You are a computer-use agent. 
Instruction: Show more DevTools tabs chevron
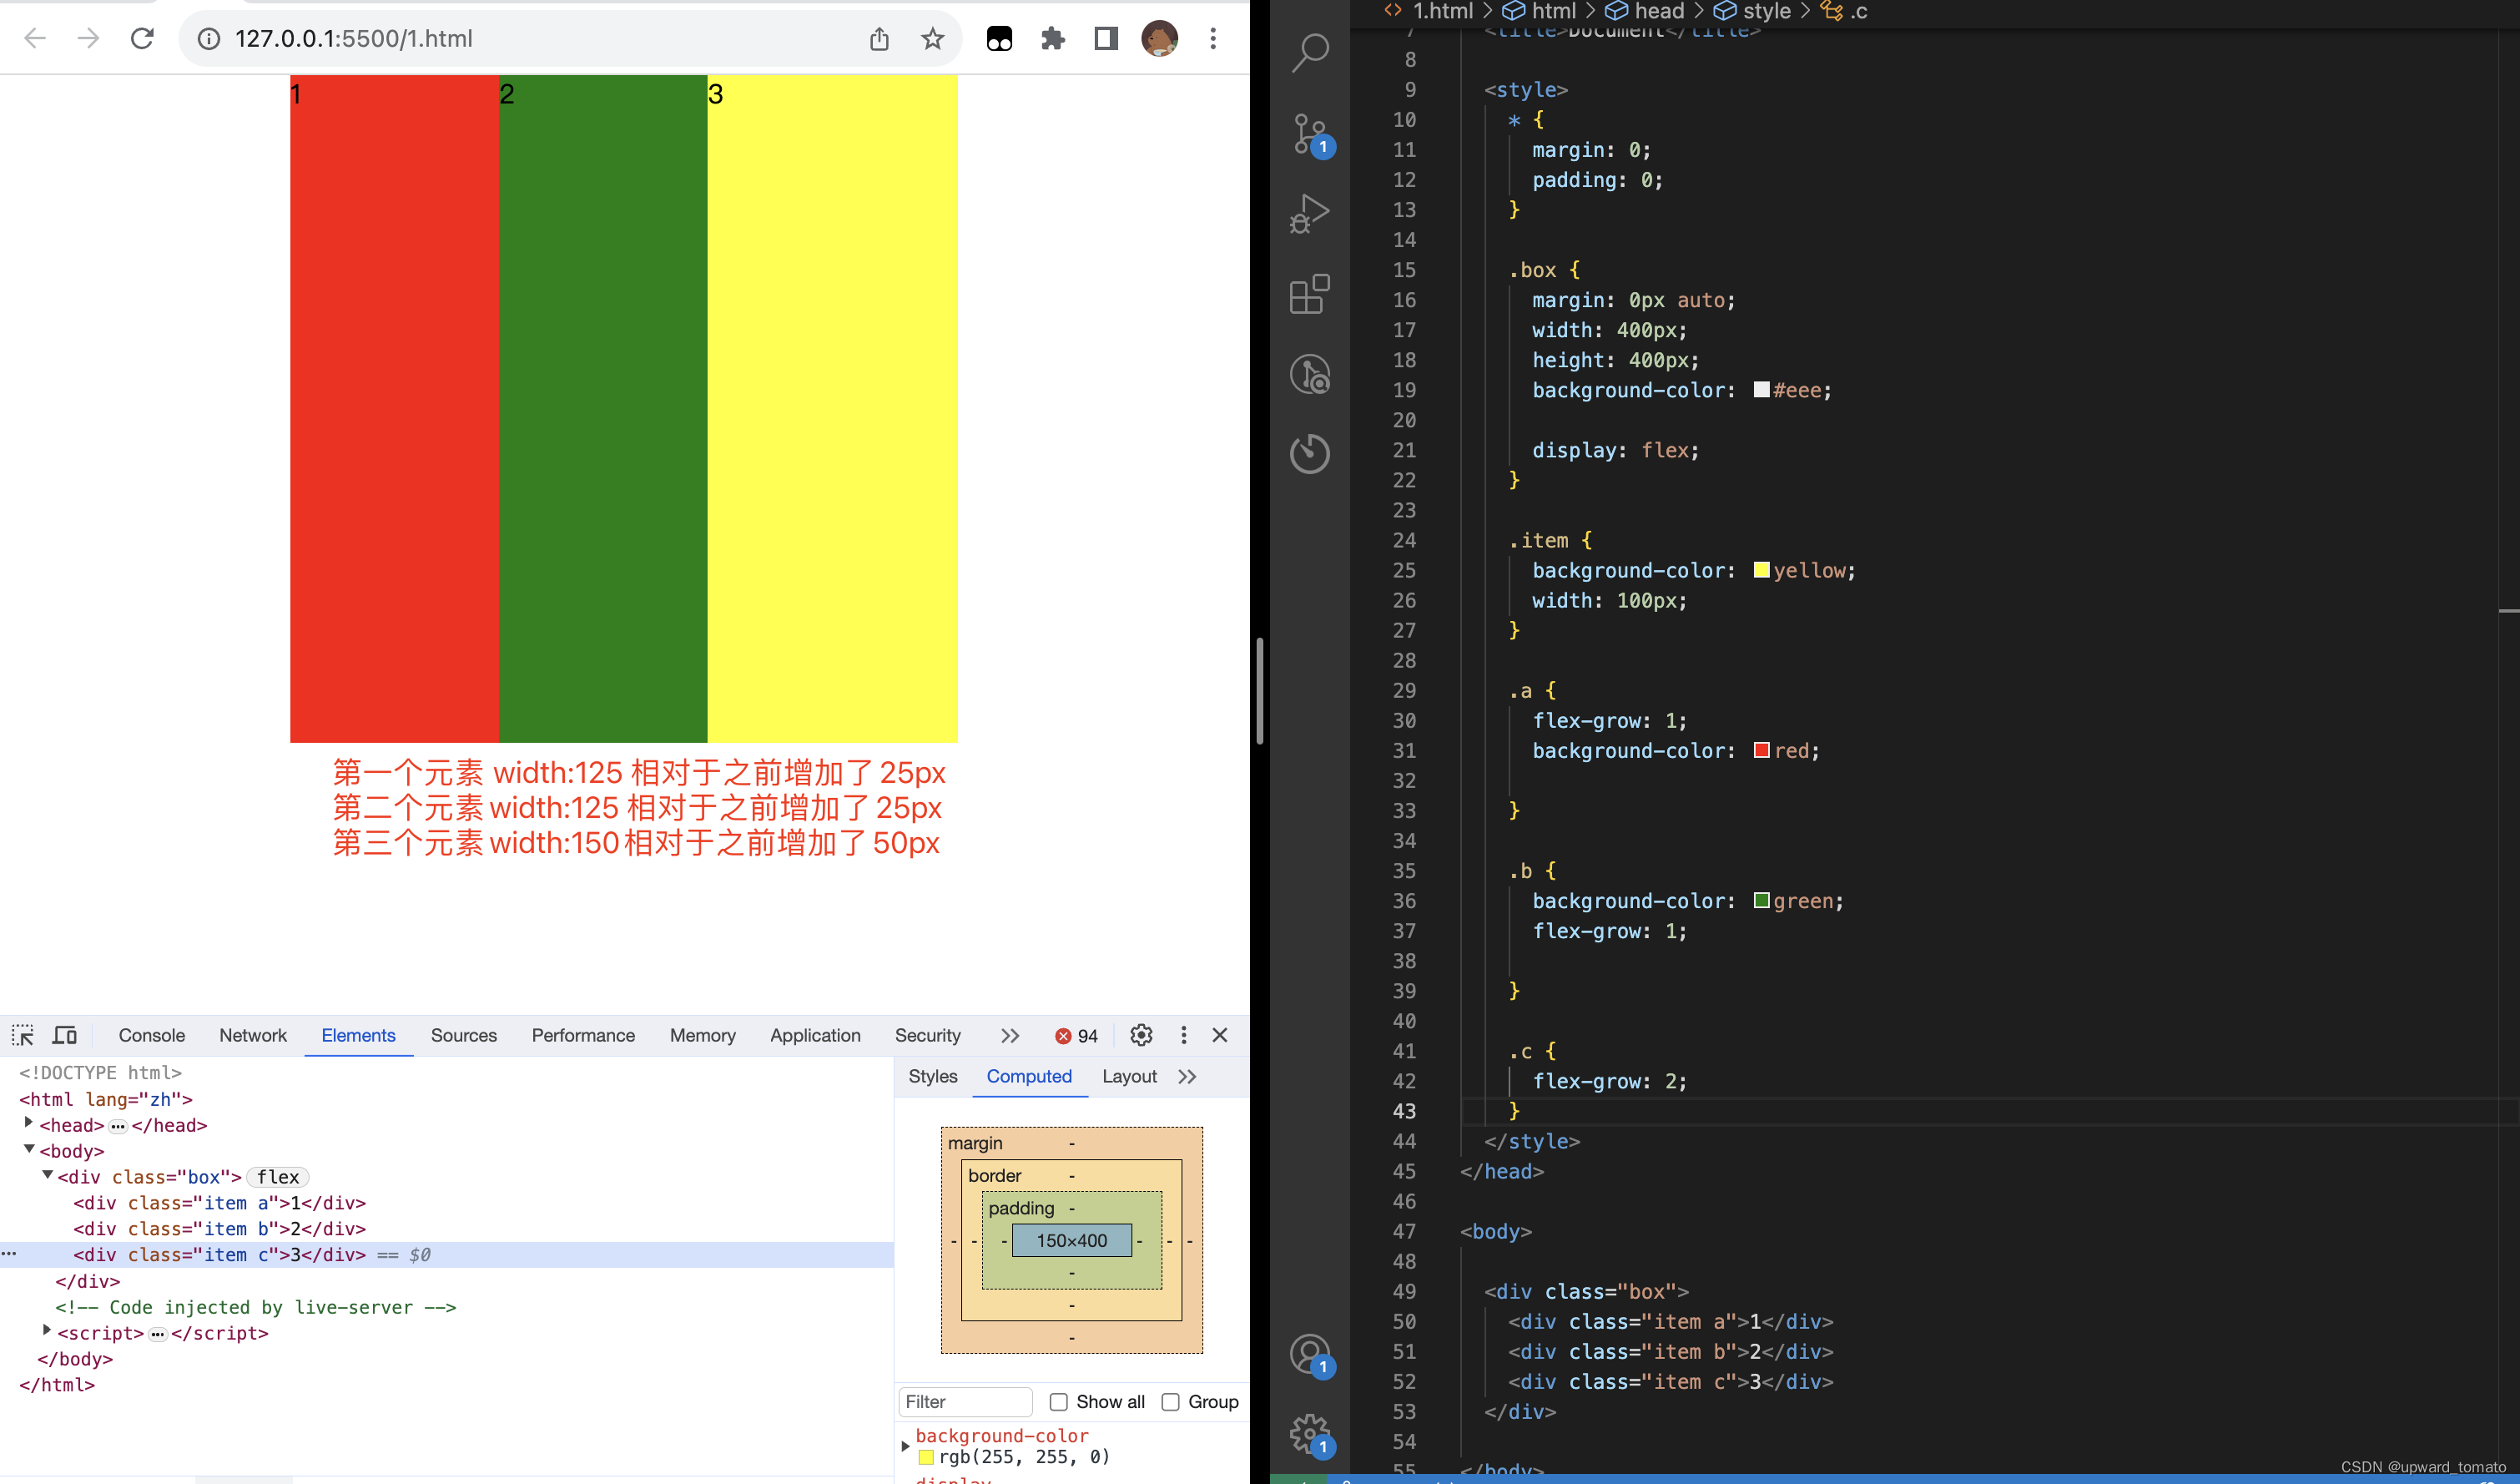point(1010,1035)
